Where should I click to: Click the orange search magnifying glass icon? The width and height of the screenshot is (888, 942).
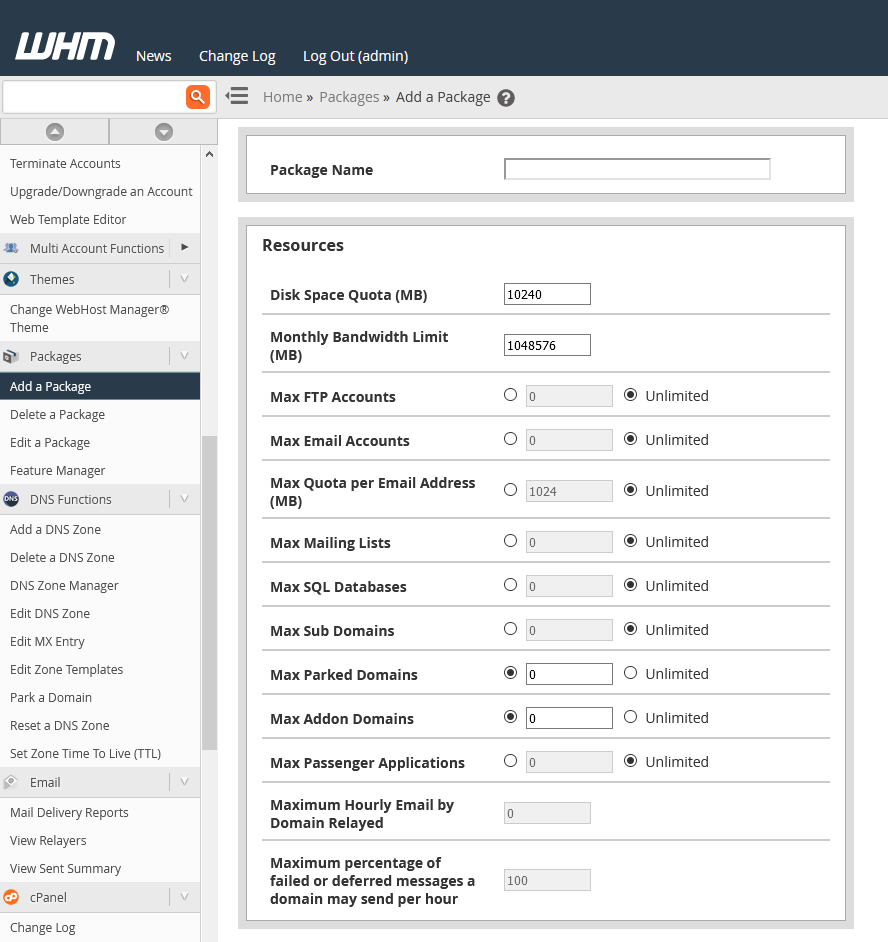pyautogui.click(x=197, y=96)
